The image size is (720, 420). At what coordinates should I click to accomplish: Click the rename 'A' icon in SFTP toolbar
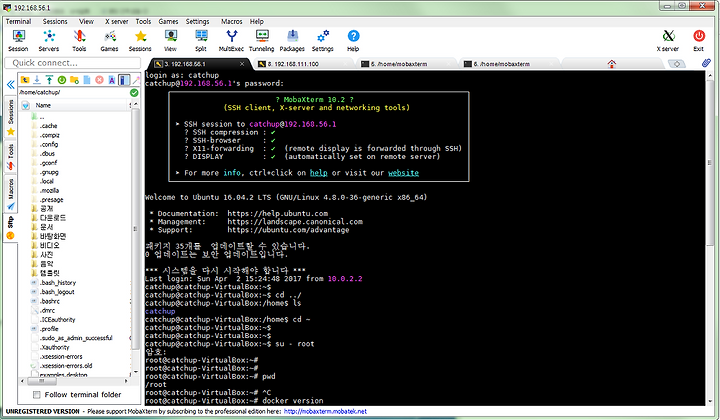pos(112,80)
